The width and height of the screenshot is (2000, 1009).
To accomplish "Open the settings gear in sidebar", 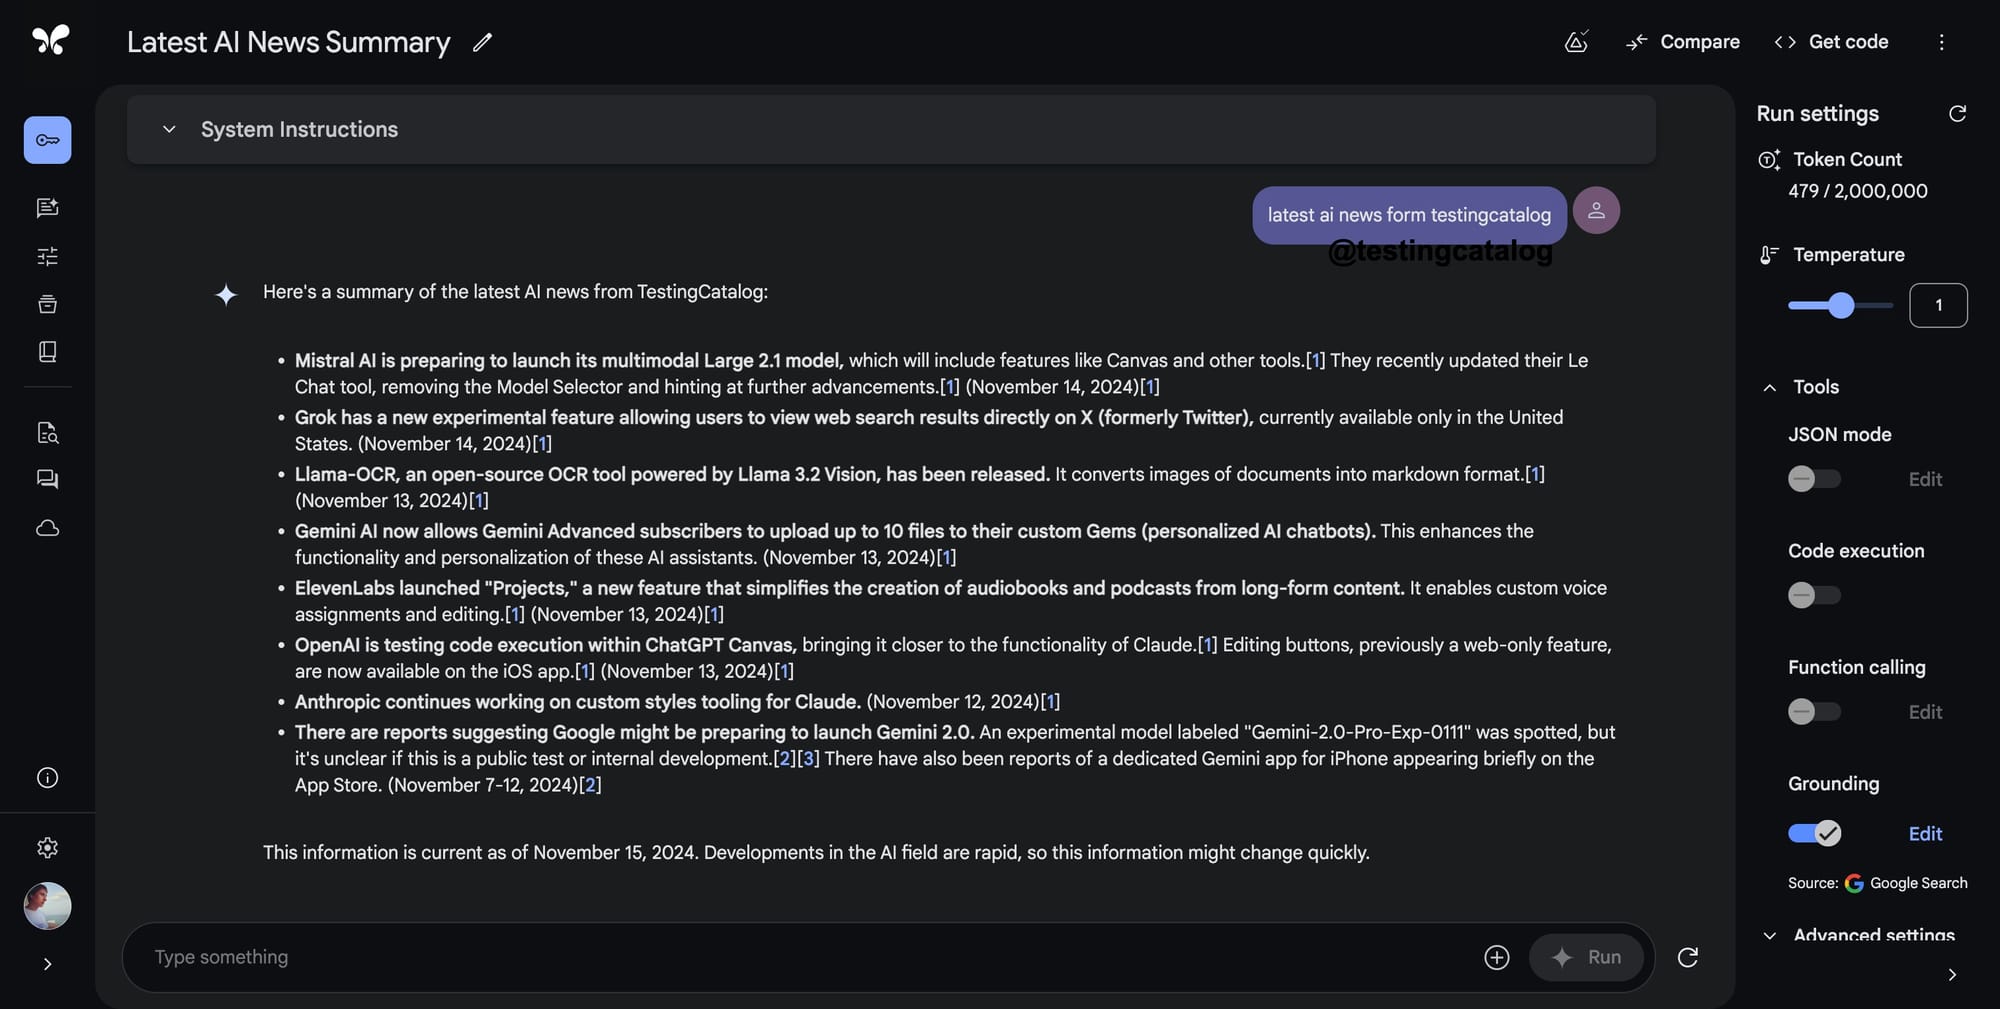I will pyautogui.click(x=47, y=848).
